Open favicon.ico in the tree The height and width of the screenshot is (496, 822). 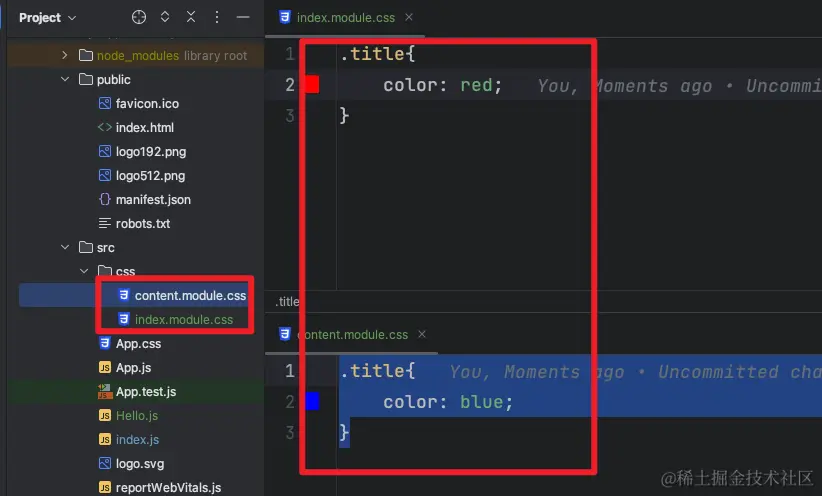pos(147,104)
